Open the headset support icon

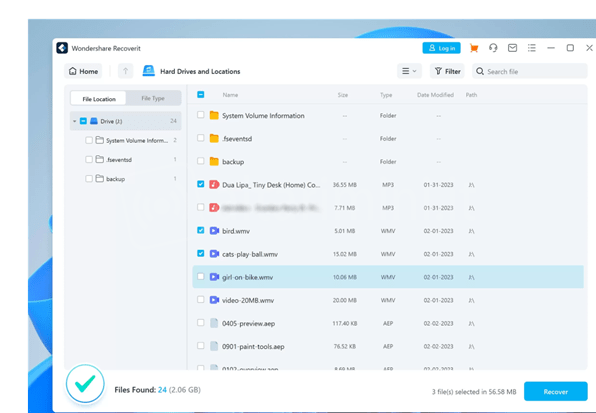493,48
